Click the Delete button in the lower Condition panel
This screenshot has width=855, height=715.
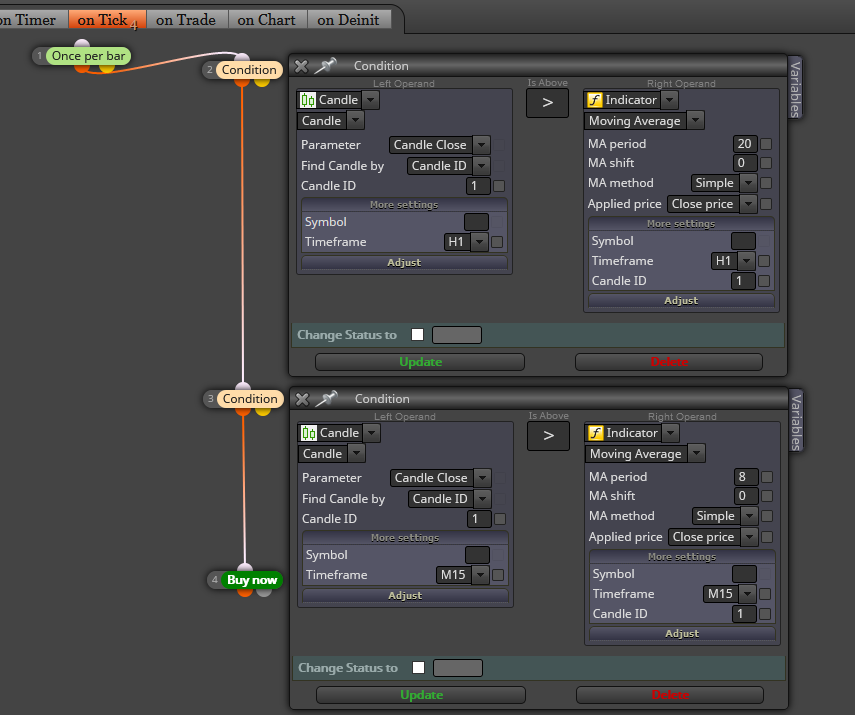(x=670, y=695)
